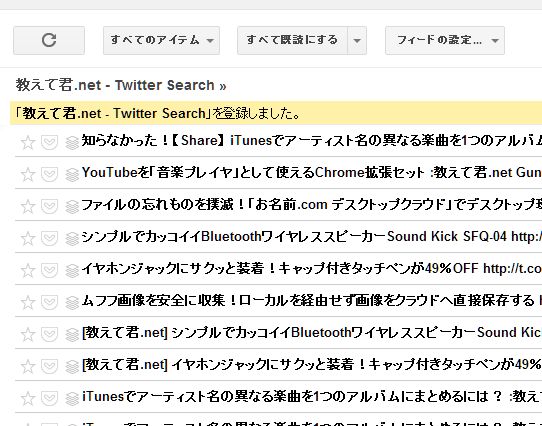Buffer icon for the ファイルの忘れもの item
Viewport: 542px width, 426px height.
pos(72,206)
